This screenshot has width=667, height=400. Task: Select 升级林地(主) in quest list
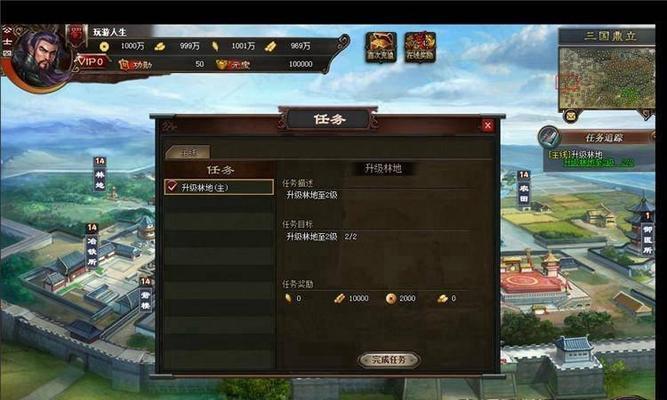click(219, 187)
